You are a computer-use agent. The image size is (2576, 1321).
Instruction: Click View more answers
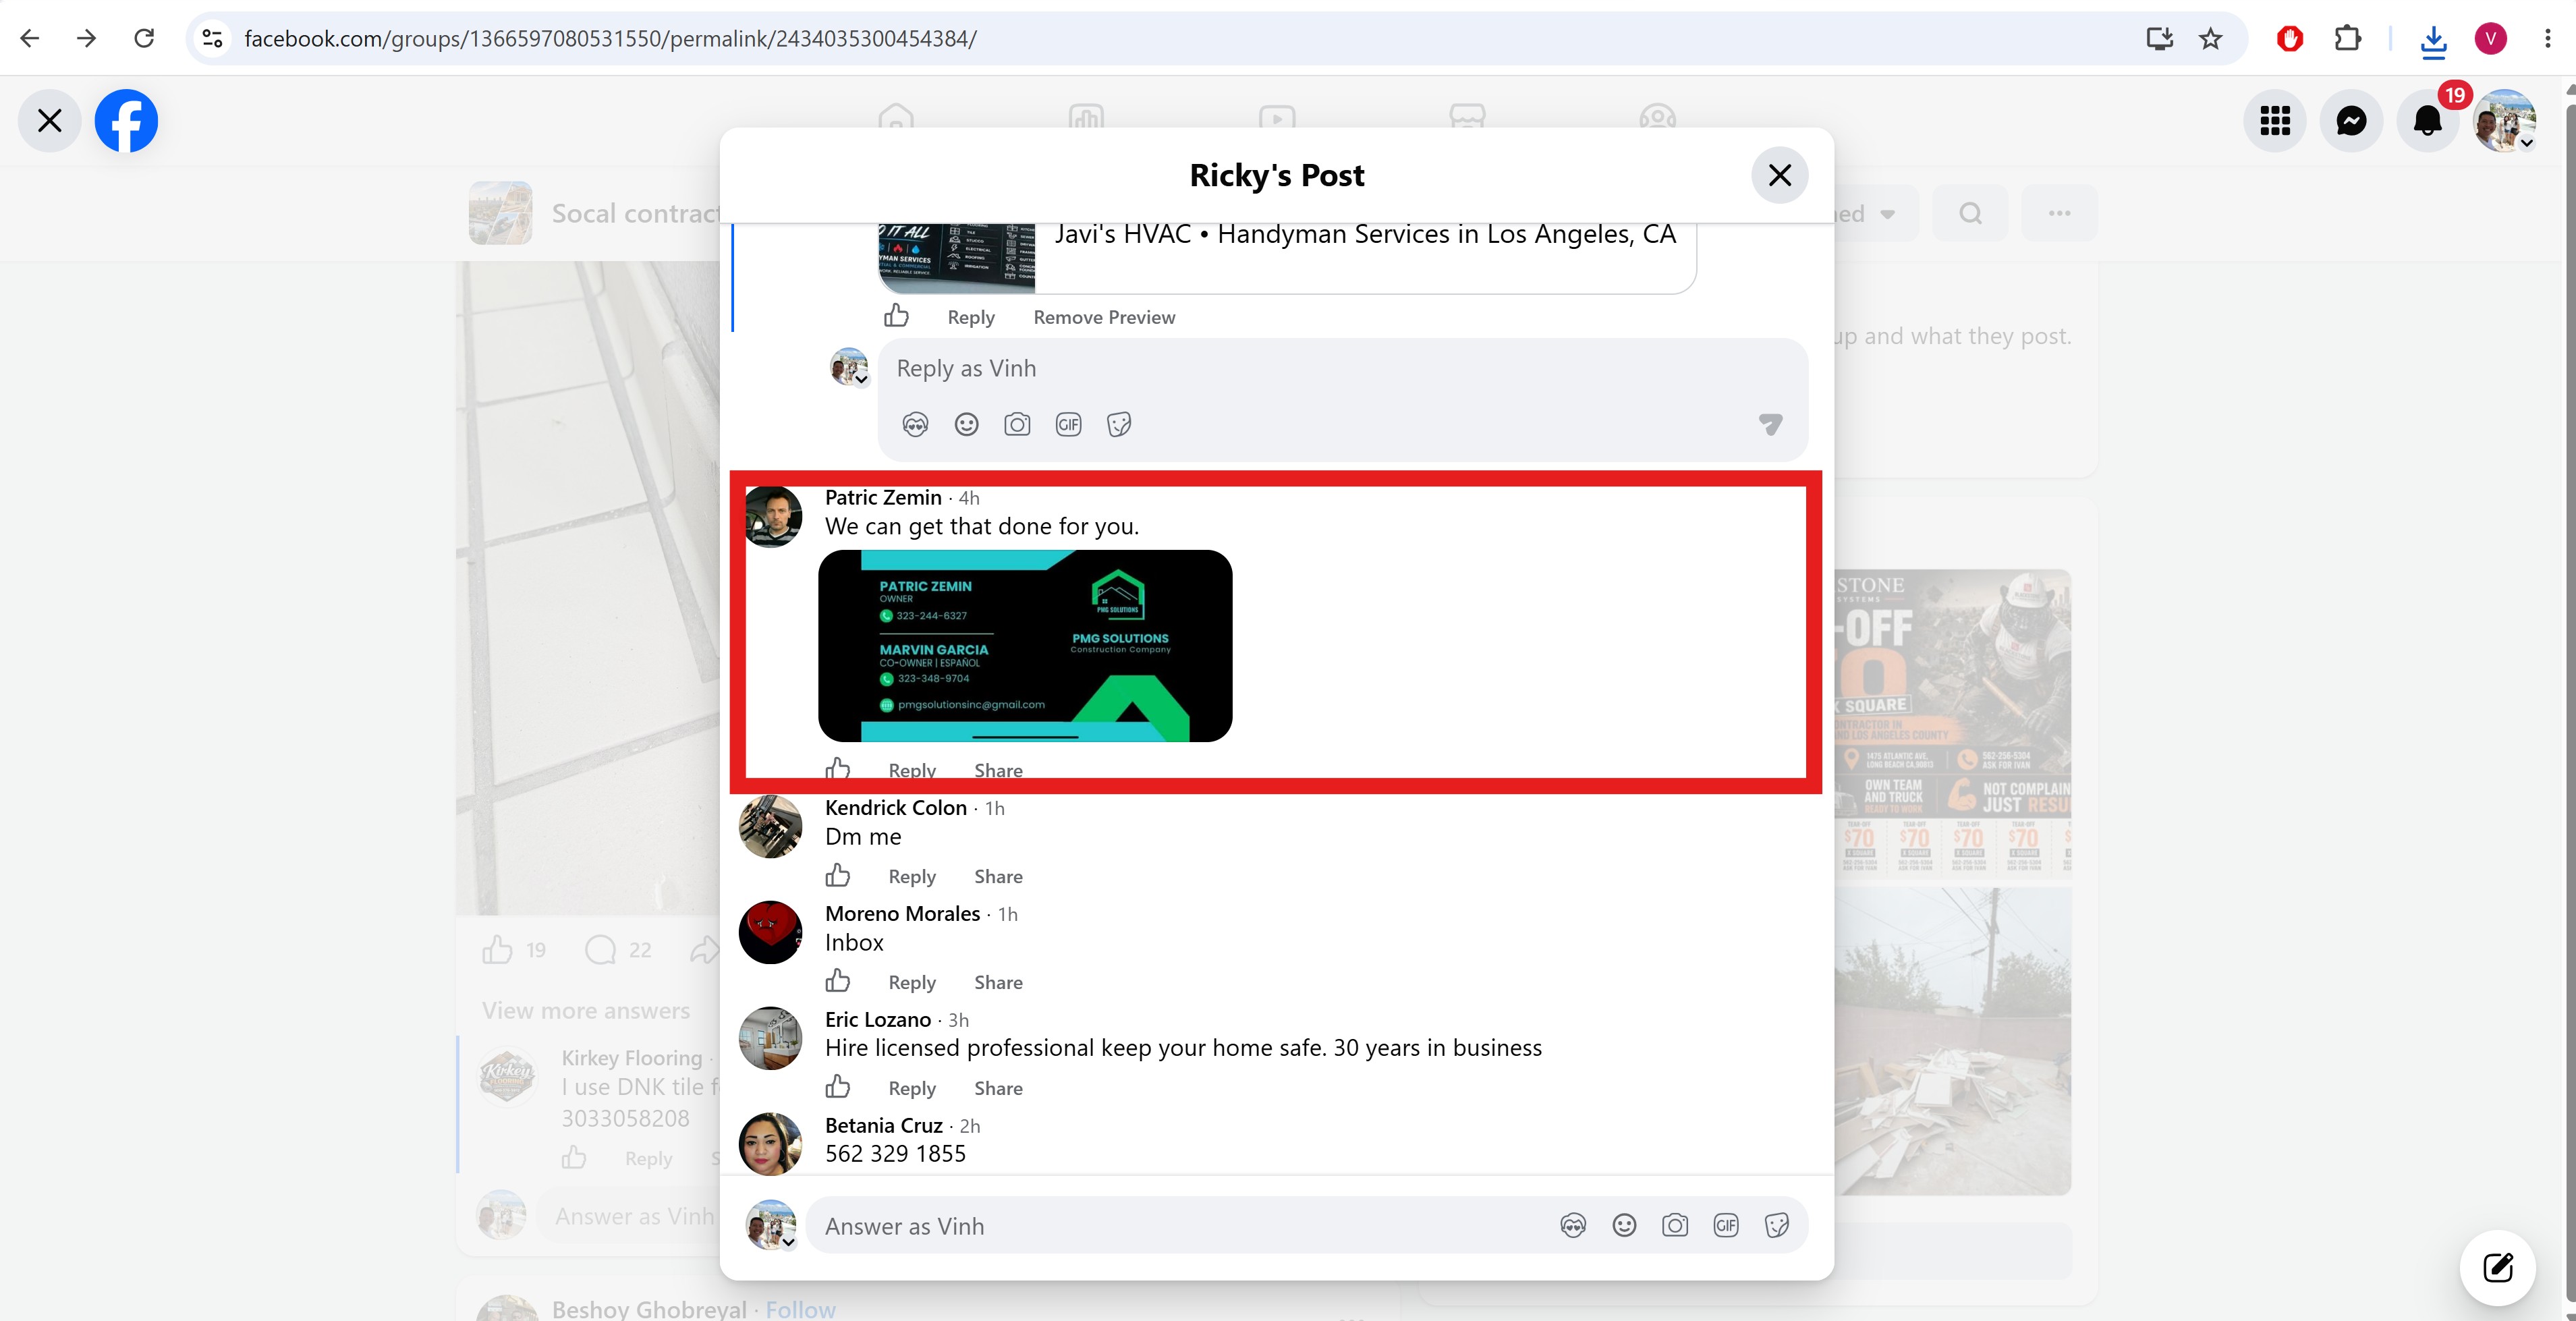586,1011
